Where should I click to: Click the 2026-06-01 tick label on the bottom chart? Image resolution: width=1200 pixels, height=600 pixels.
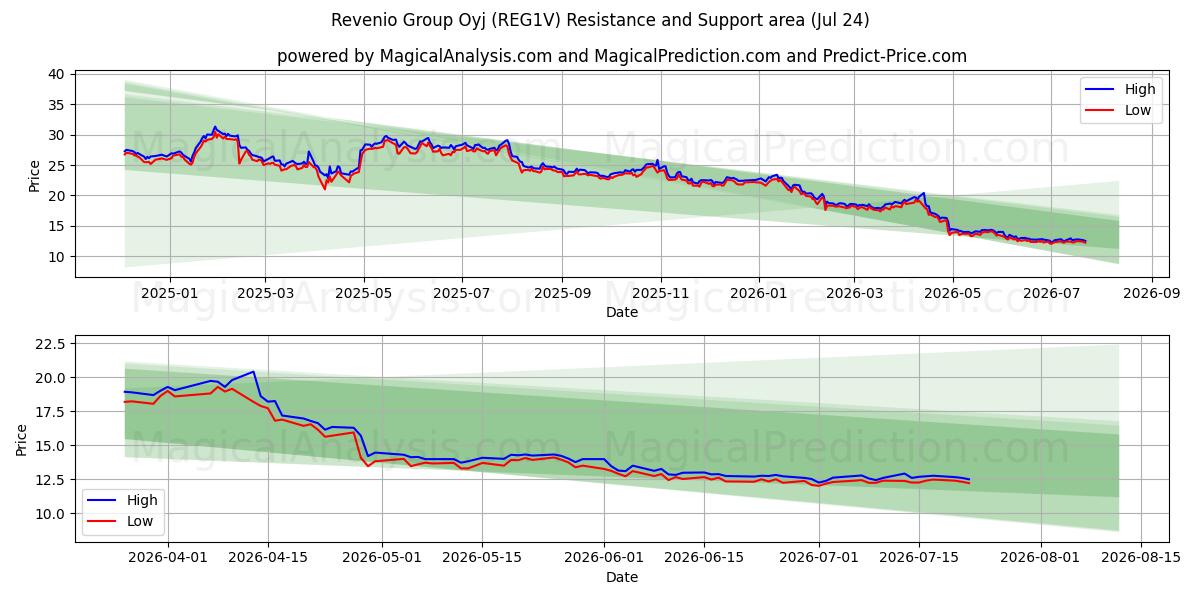[605, 559]
